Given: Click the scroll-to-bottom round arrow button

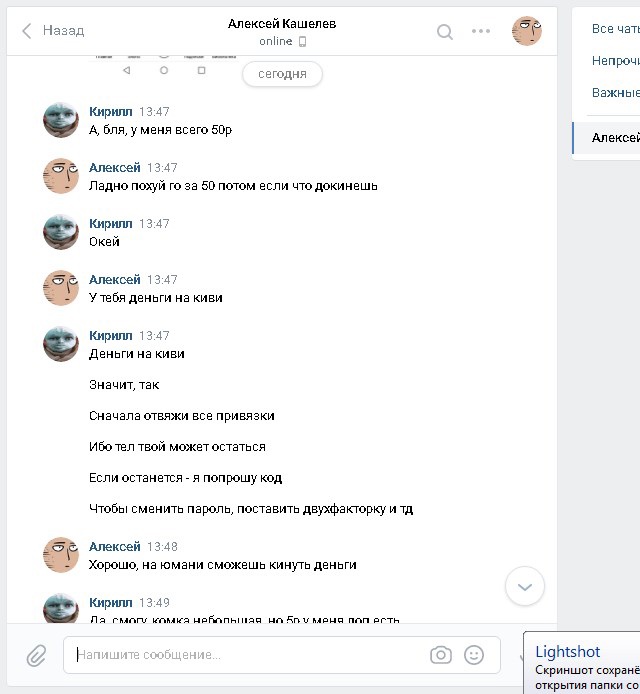Looking at the screenshot, I should tap(525, 586).
